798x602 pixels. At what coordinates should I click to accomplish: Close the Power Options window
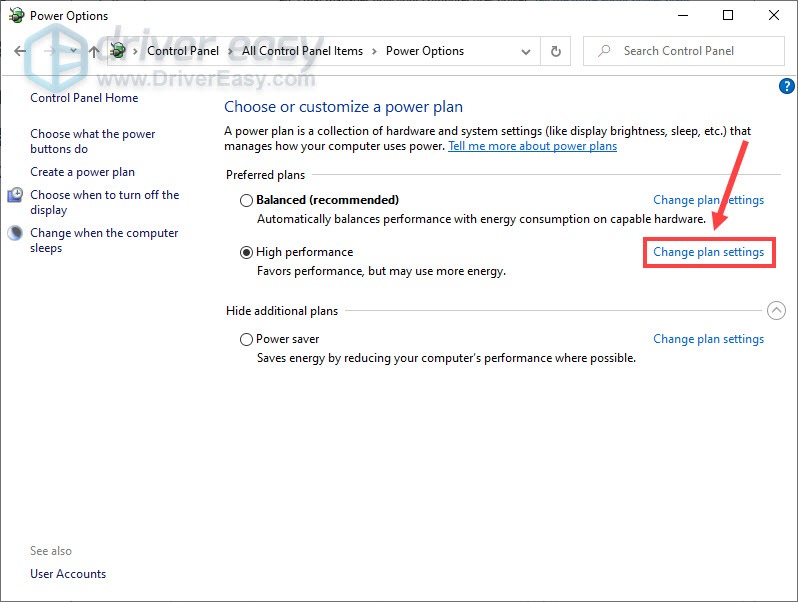click(x=774, y=15)
